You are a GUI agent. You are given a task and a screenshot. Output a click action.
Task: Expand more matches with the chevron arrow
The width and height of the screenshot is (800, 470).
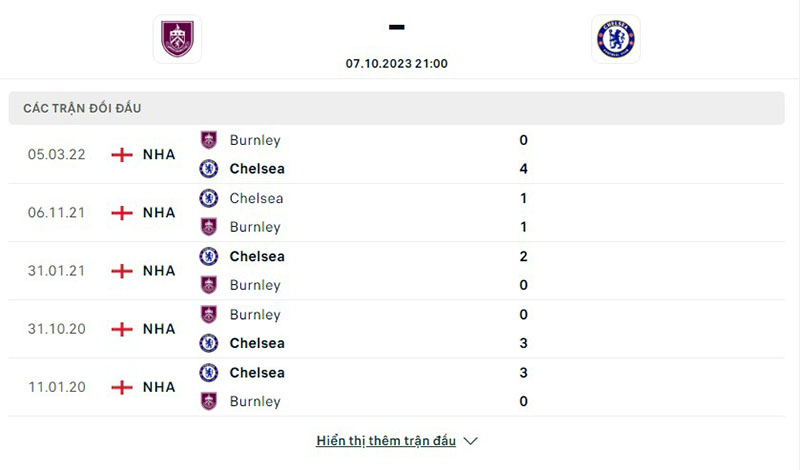coord(471,441)
